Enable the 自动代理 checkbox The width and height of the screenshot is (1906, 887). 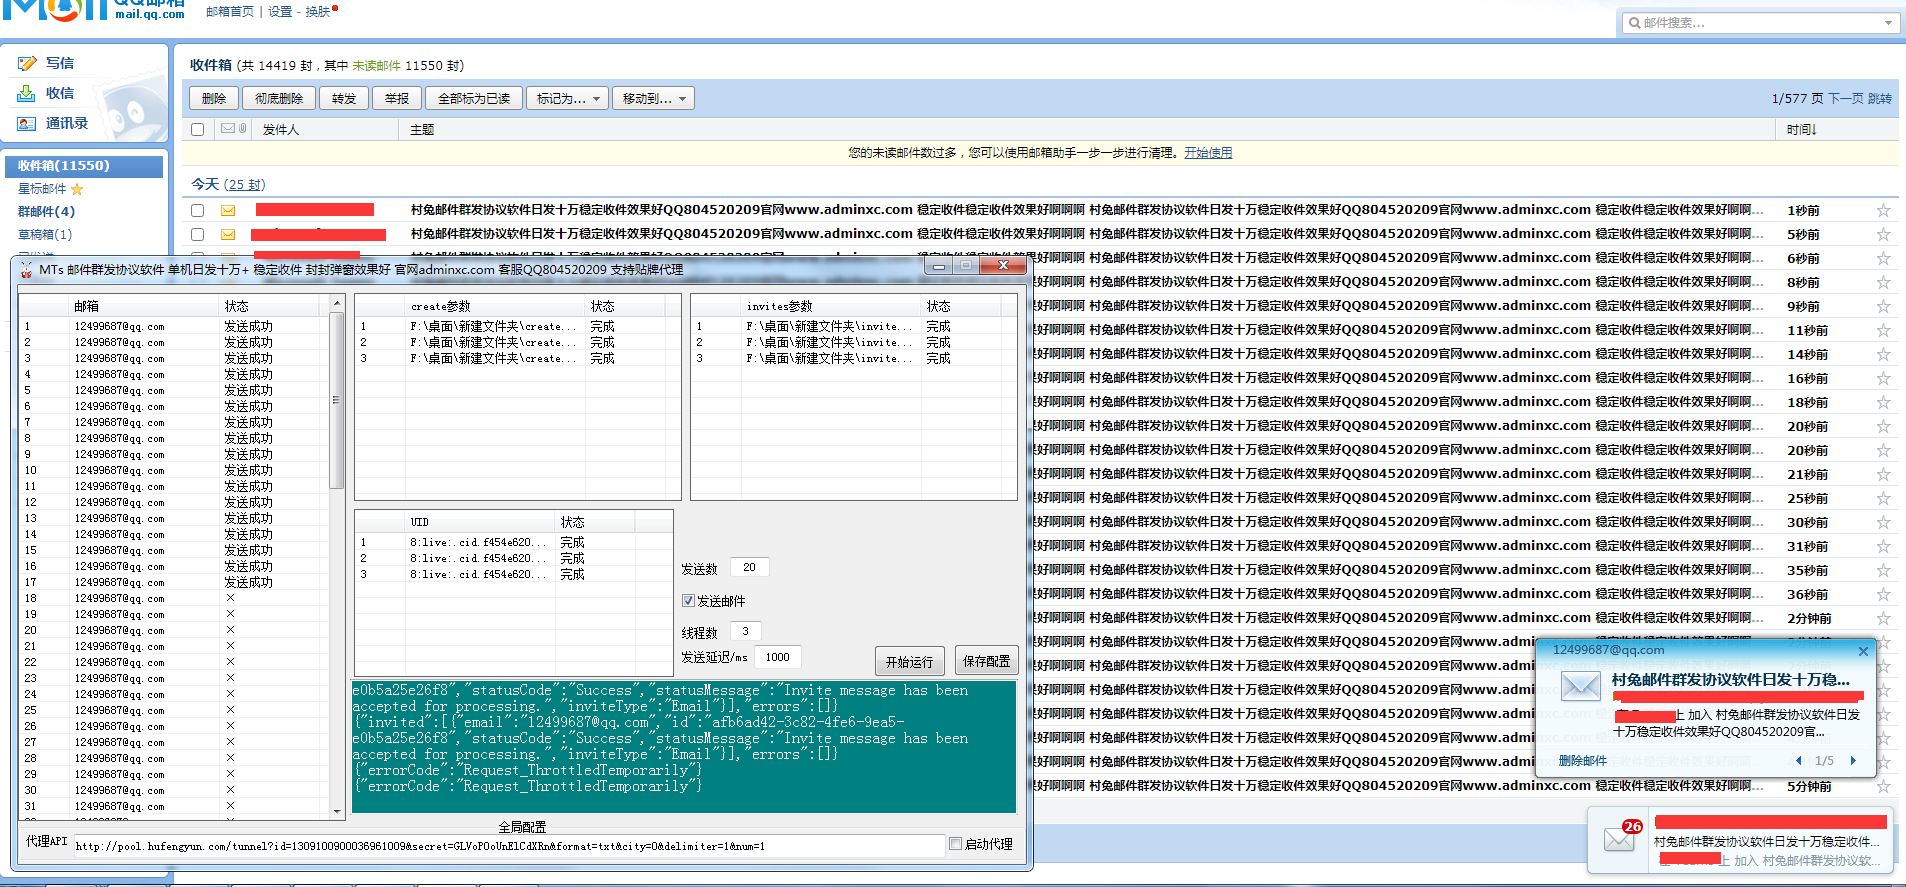pos(955,844)
